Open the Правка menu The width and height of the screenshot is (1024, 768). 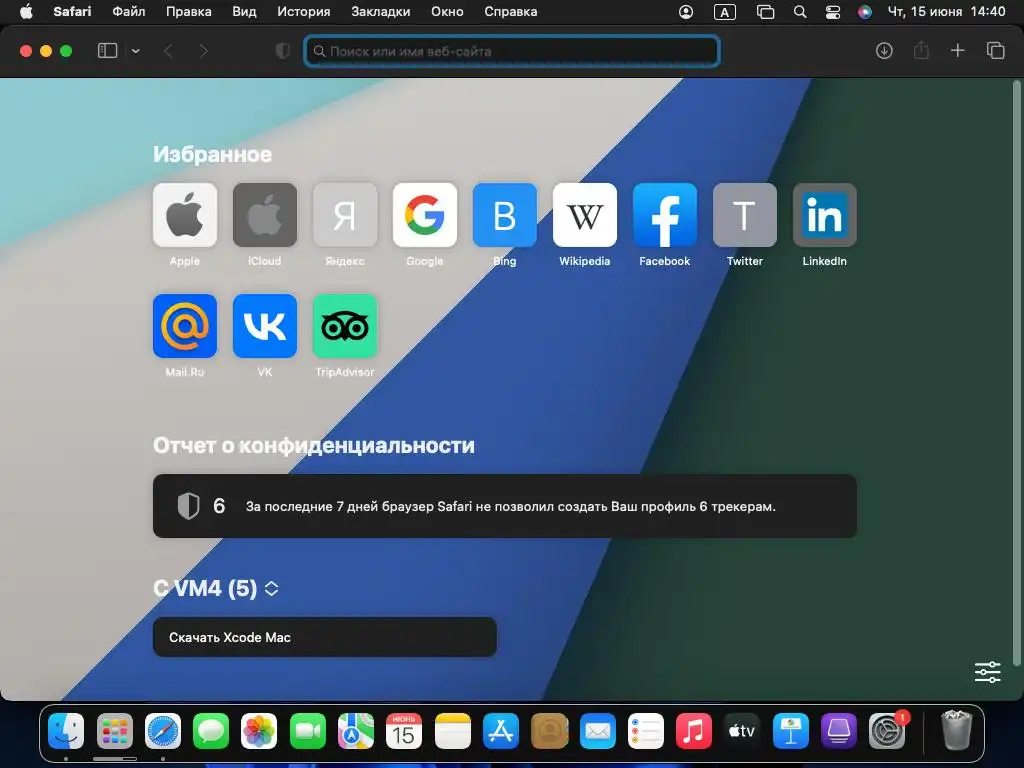[188, 12]
